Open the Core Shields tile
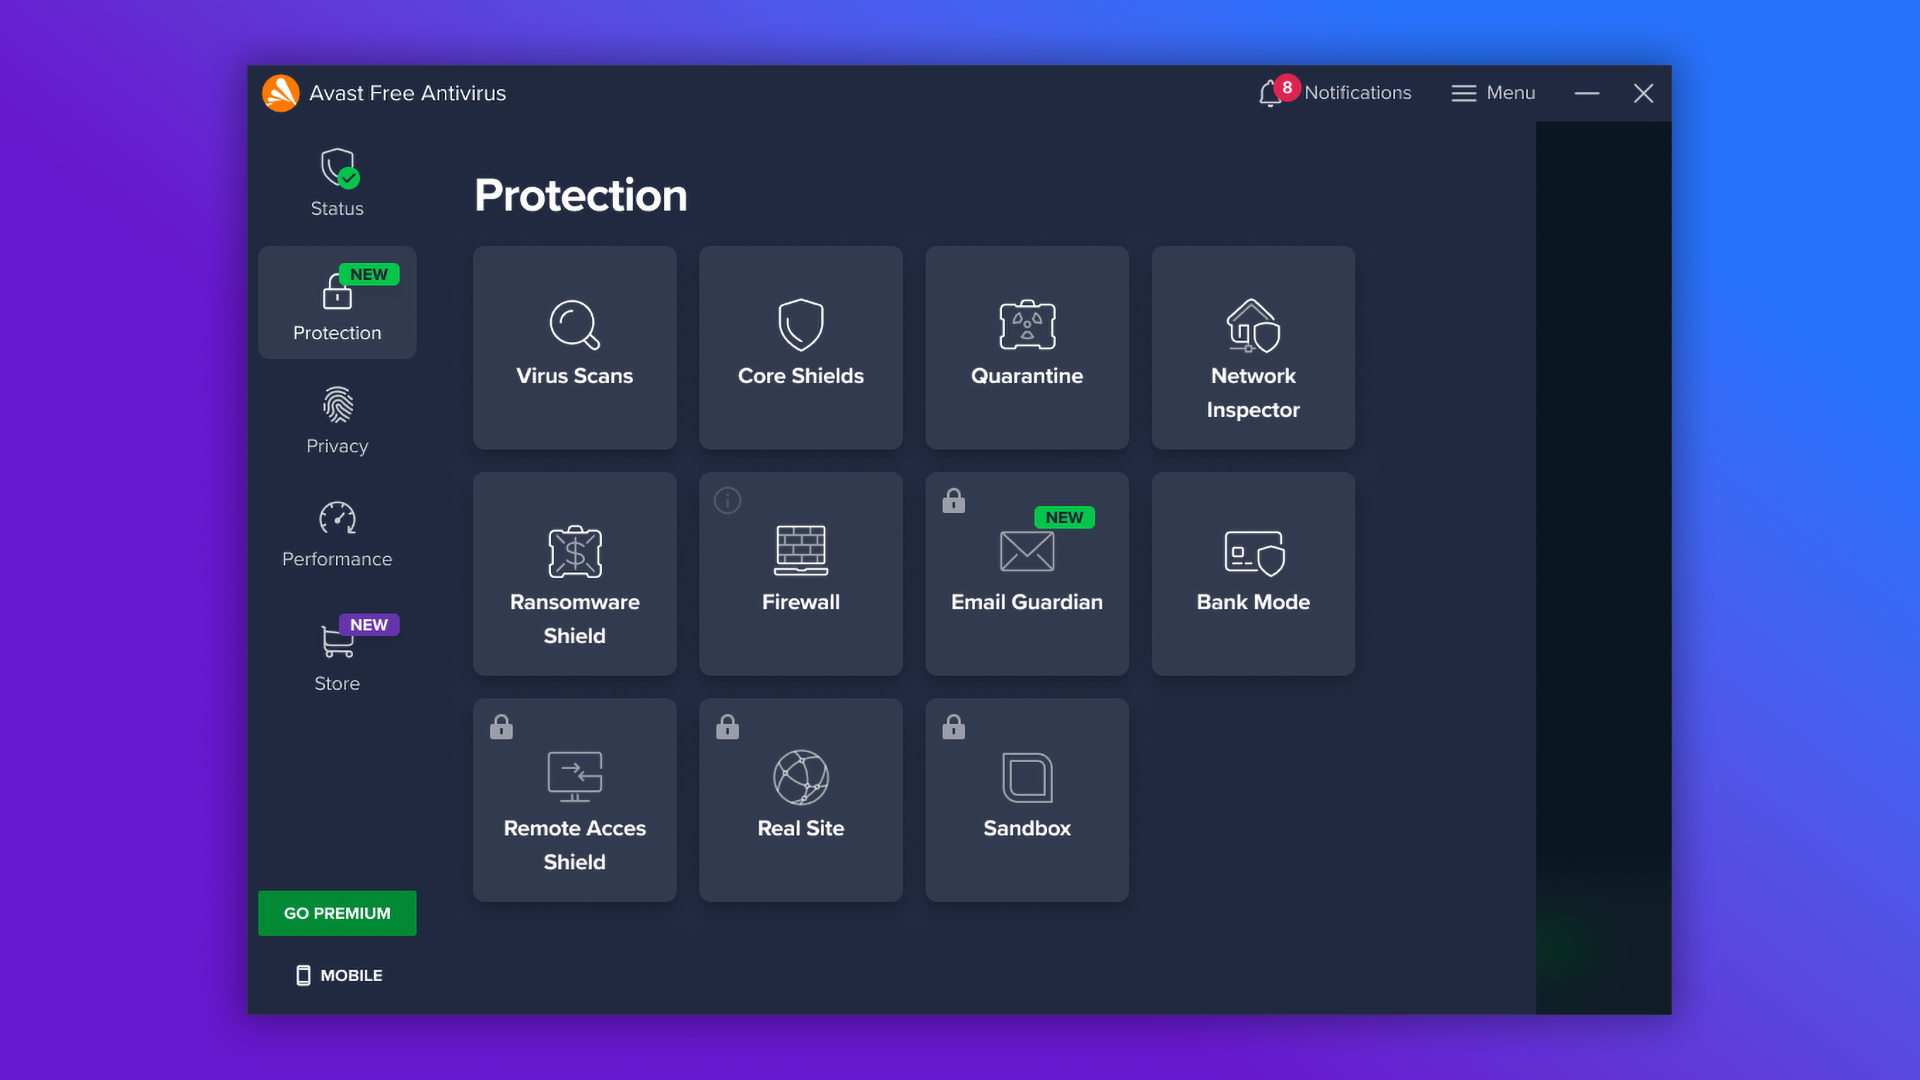Viewport: 1920px width, 1080px height. (x=800, y=347)
